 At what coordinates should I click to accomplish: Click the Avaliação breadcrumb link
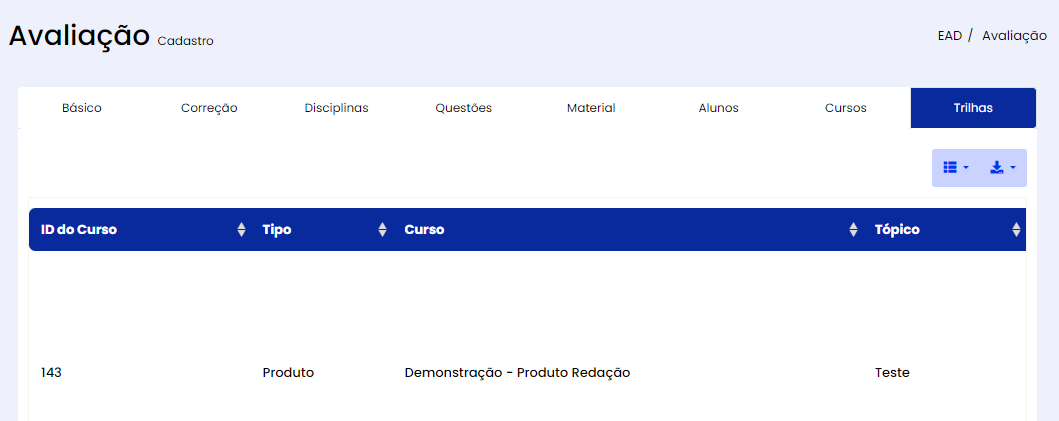click(x=1014, y=36)
